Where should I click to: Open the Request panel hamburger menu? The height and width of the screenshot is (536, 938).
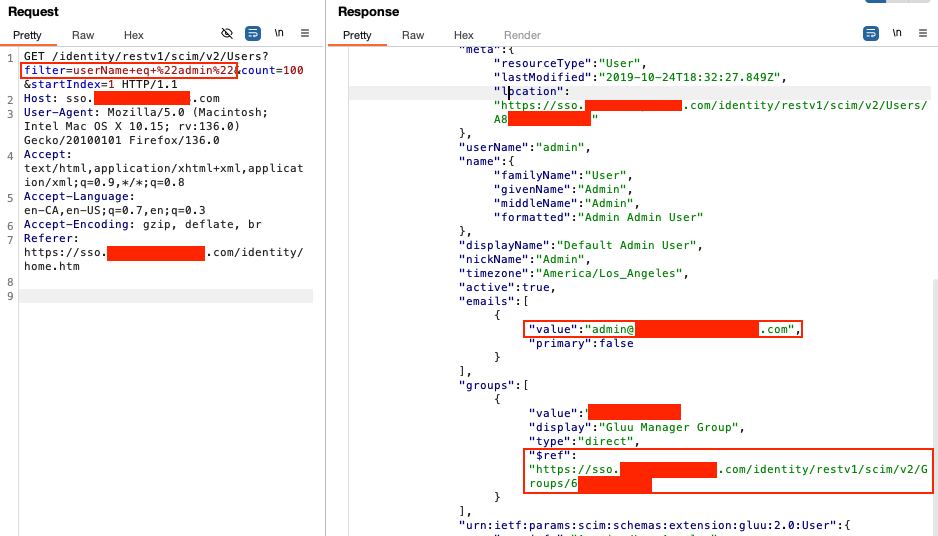[305, 33]
